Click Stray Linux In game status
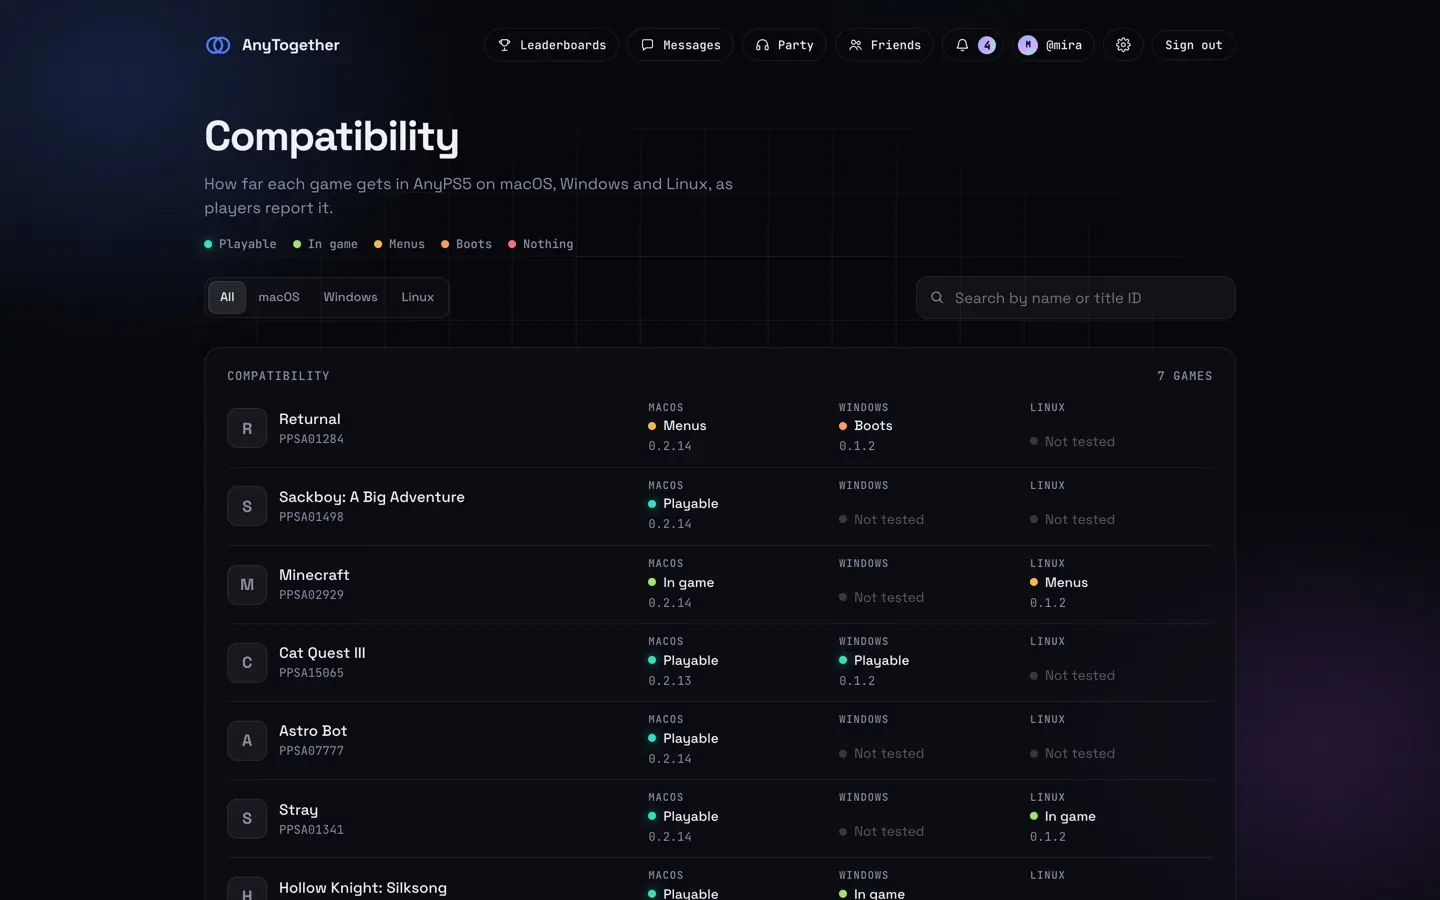The height and width of the screenshot is (900, 1440). point(1063,816)
